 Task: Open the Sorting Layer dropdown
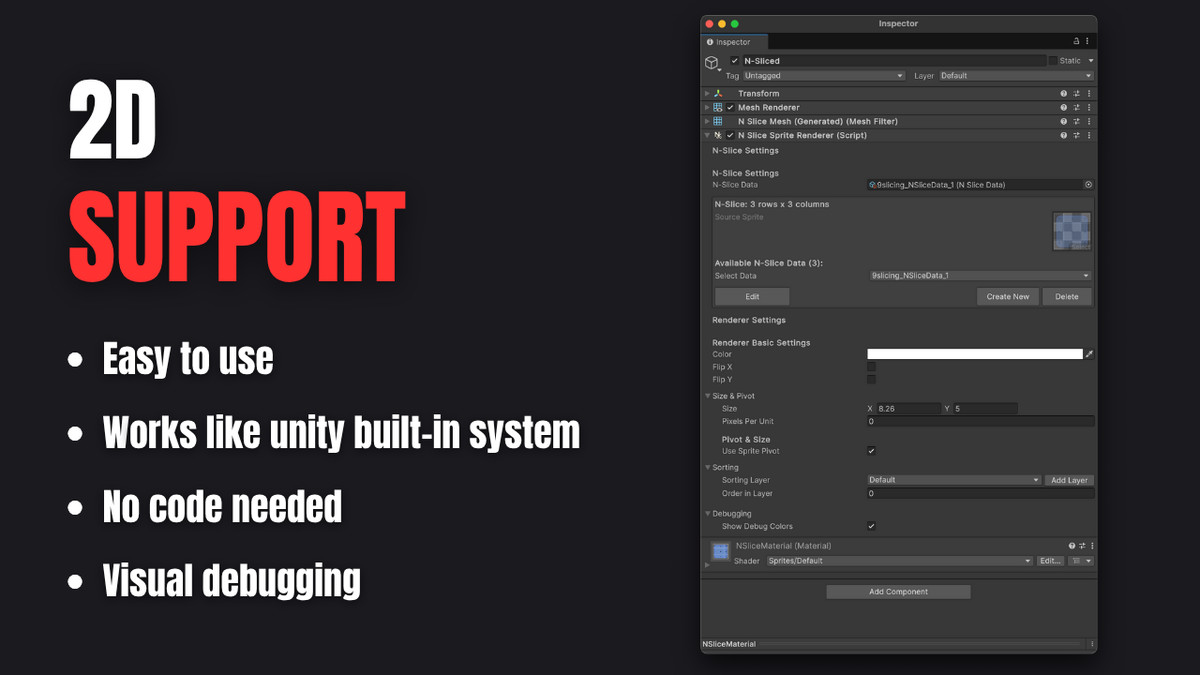click(954, 480)
